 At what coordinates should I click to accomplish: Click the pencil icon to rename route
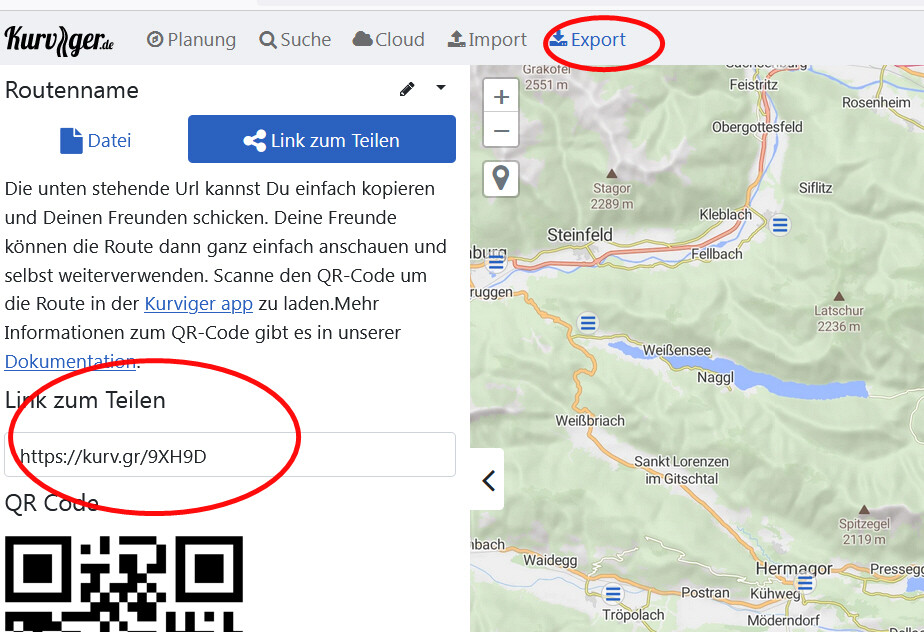tap(407, 89)
